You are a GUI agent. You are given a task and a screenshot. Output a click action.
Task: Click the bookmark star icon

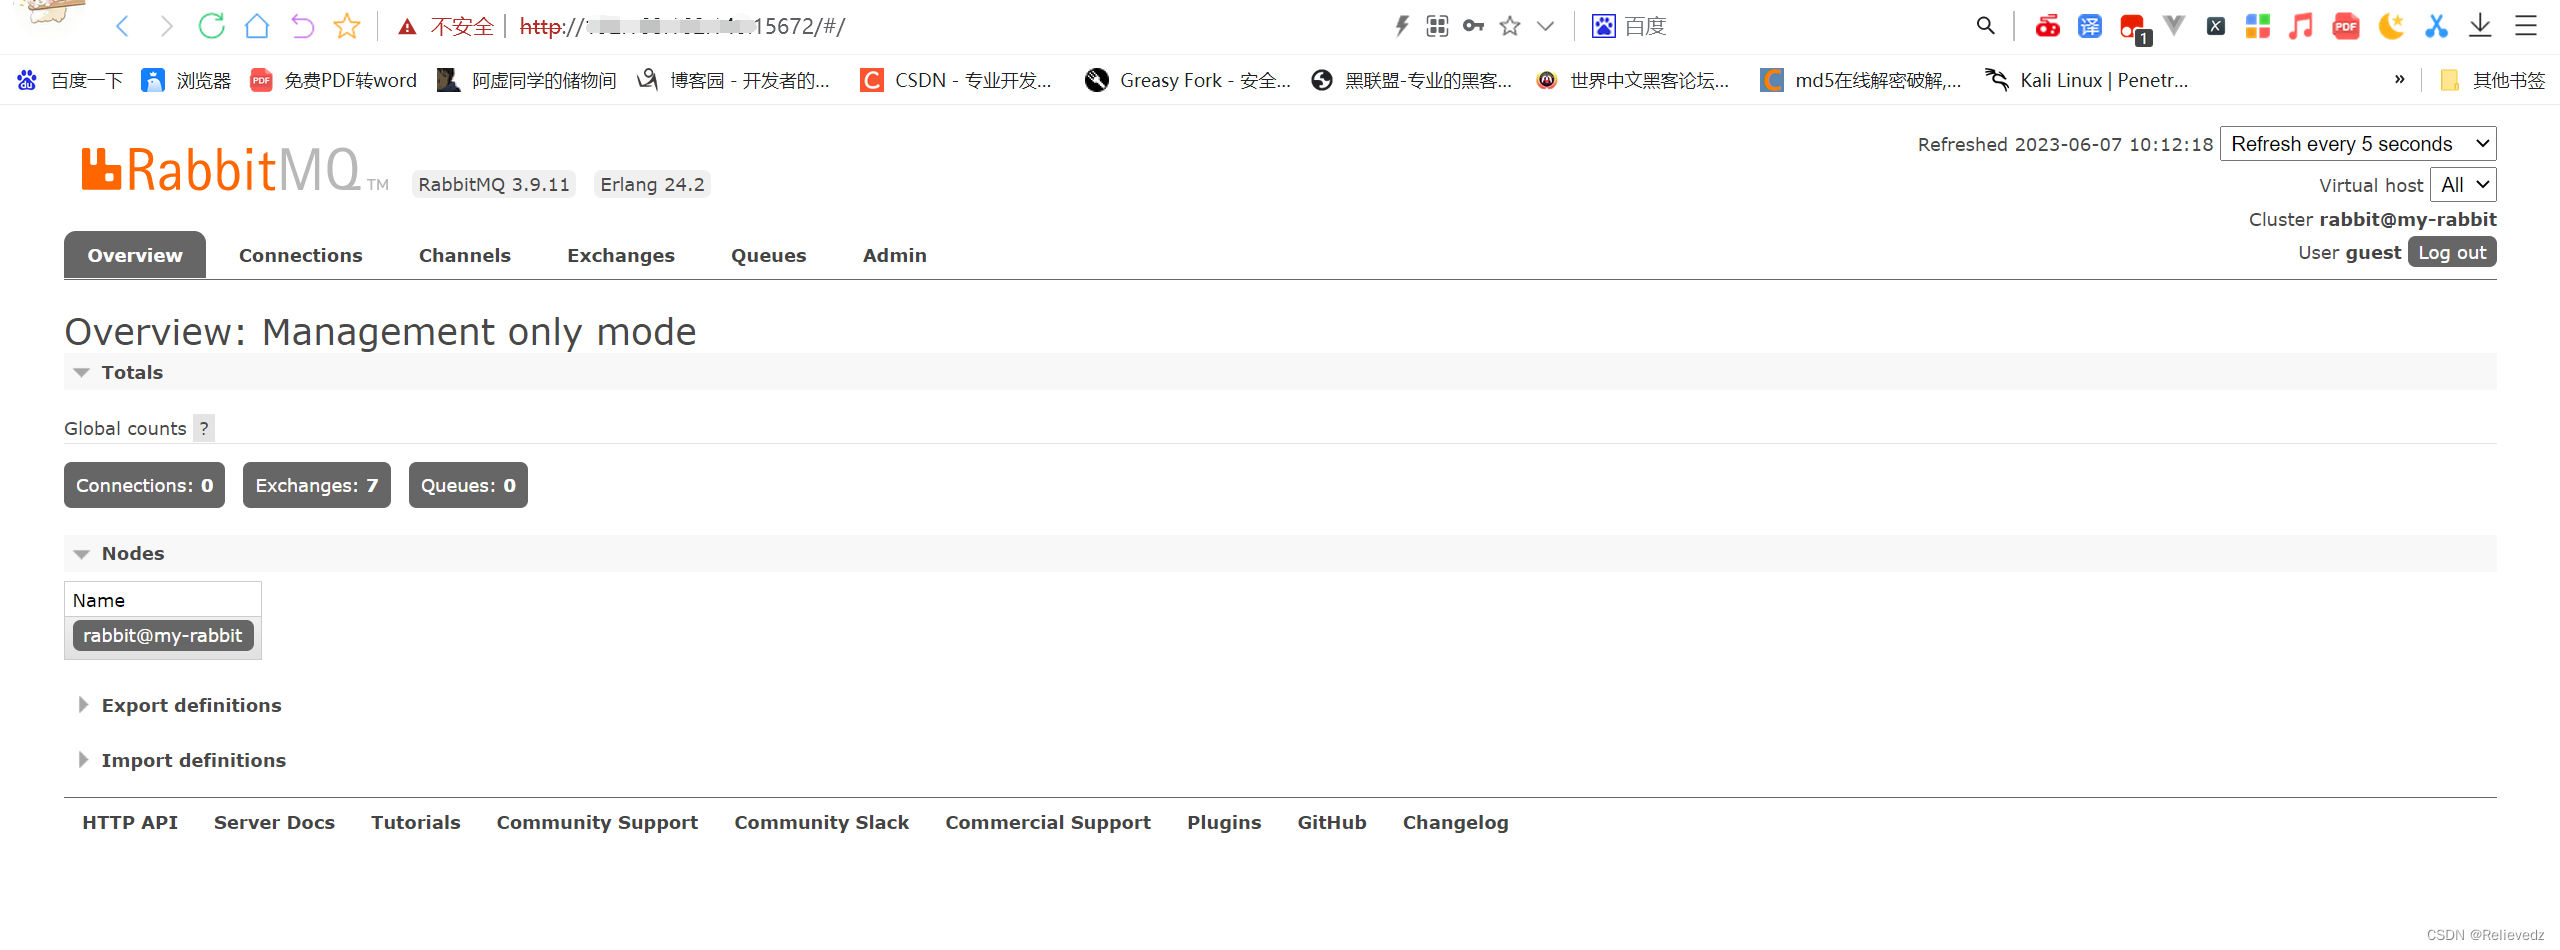coord(347,26)
